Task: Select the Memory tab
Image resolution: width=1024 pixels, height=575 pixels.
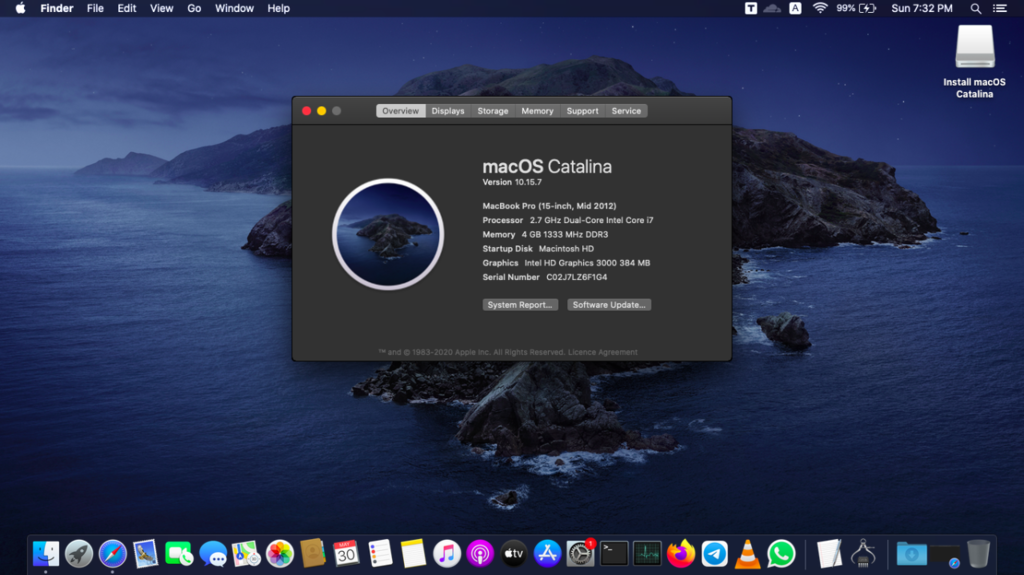Action: point(537,111)
